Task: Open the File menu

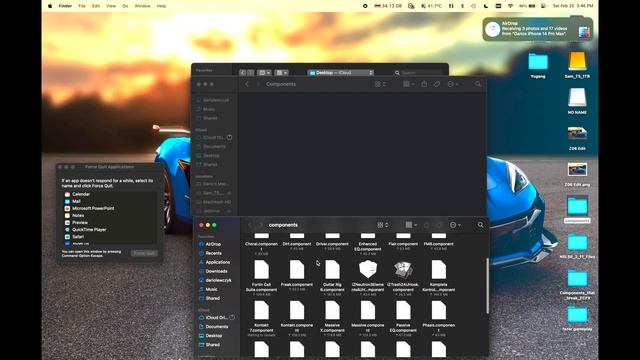Action: click(82, 6)
